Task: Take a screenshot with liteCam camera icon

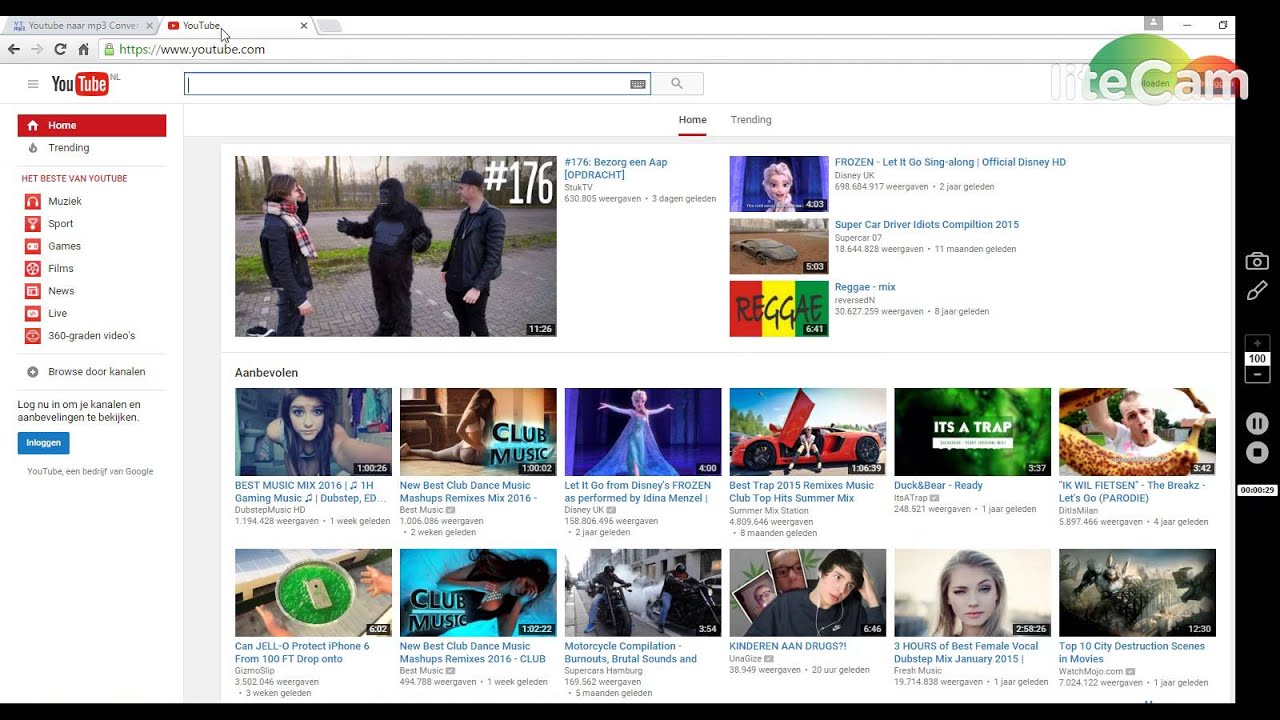Action: click(1257, 261)
